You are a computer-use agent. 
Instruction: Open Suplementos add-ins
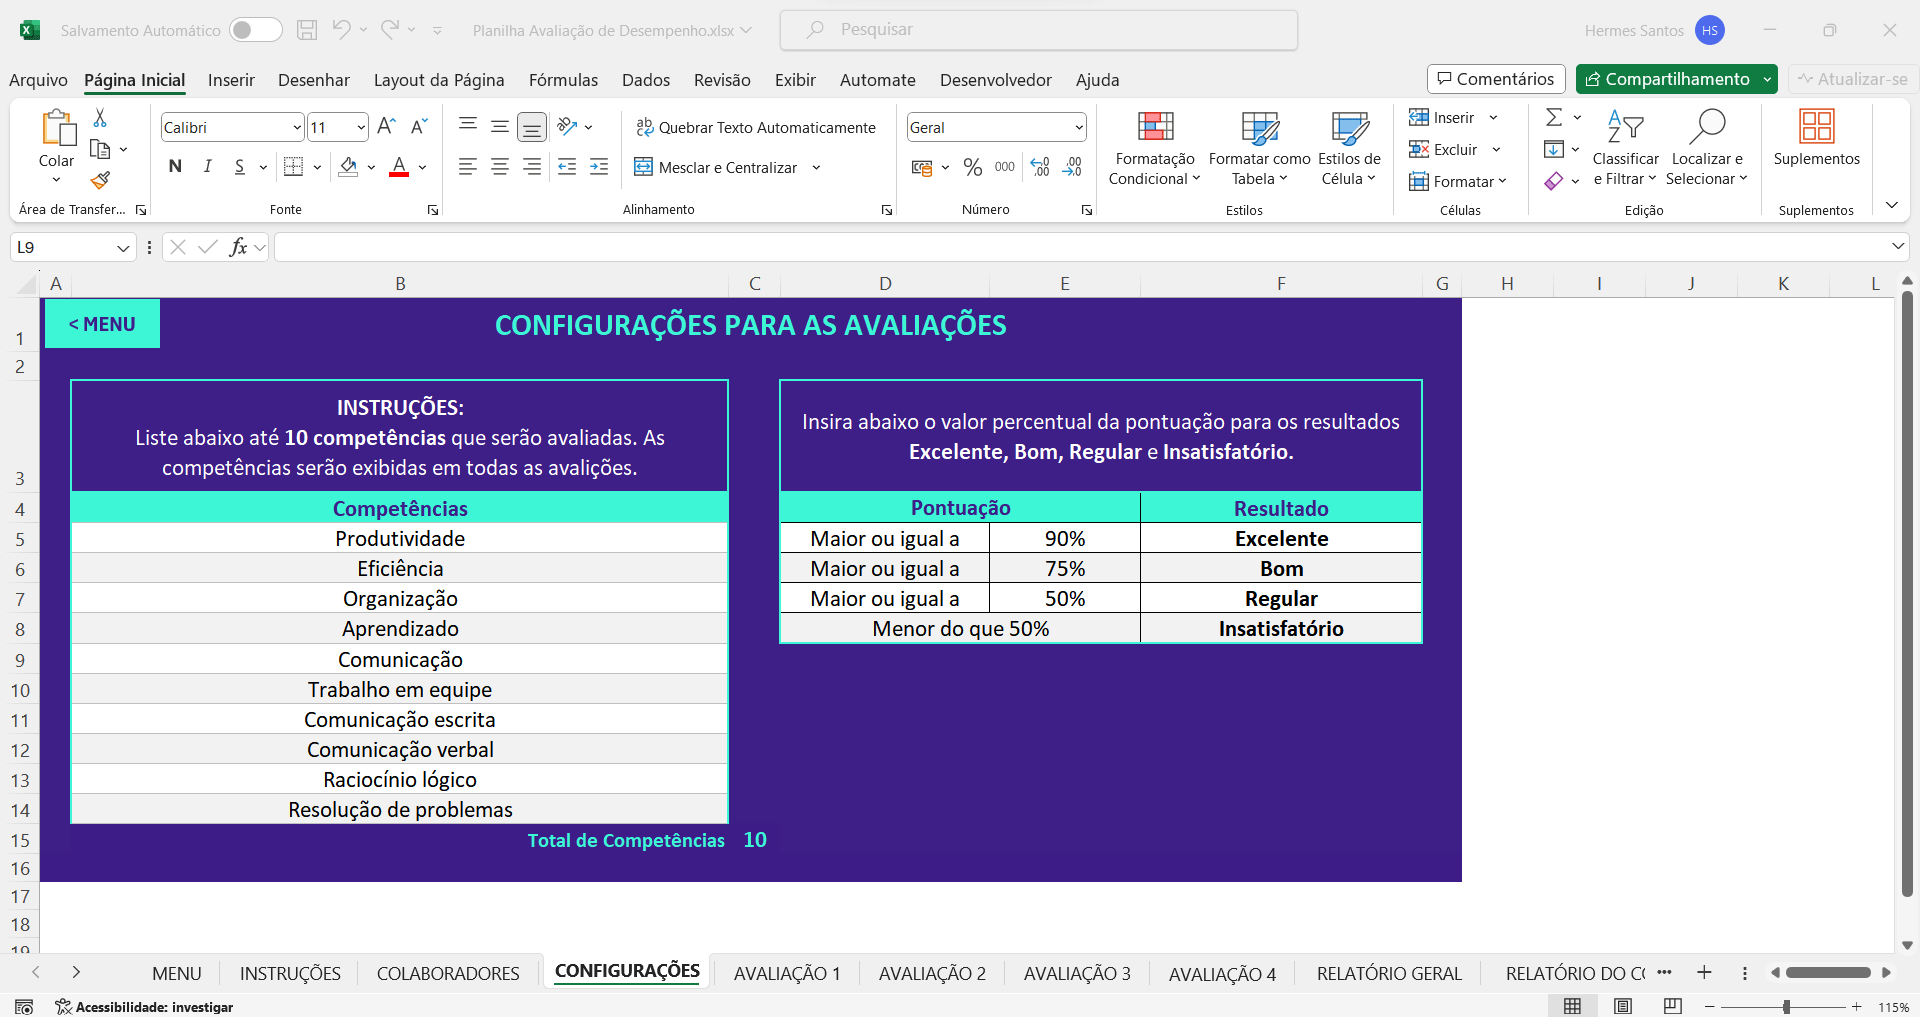pyautogui.click(x=1816, y=138)
